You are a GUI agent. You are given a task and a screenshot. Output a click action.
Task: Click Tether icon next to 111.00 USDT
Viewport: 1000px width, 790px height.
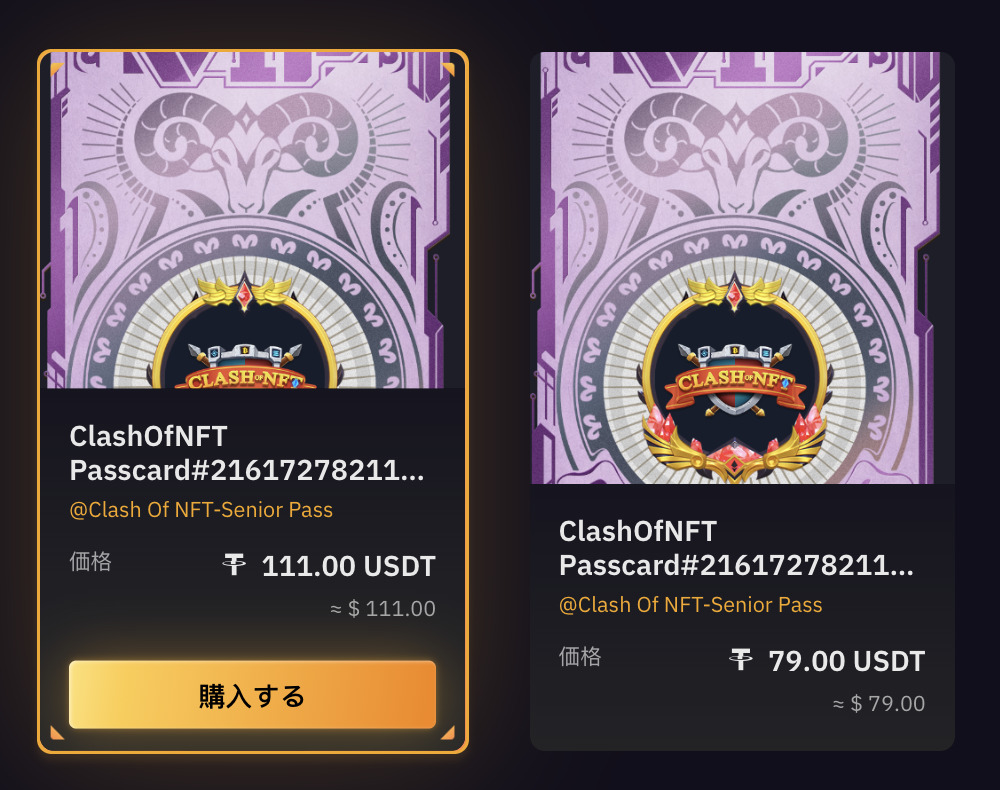tap(234, 565)
